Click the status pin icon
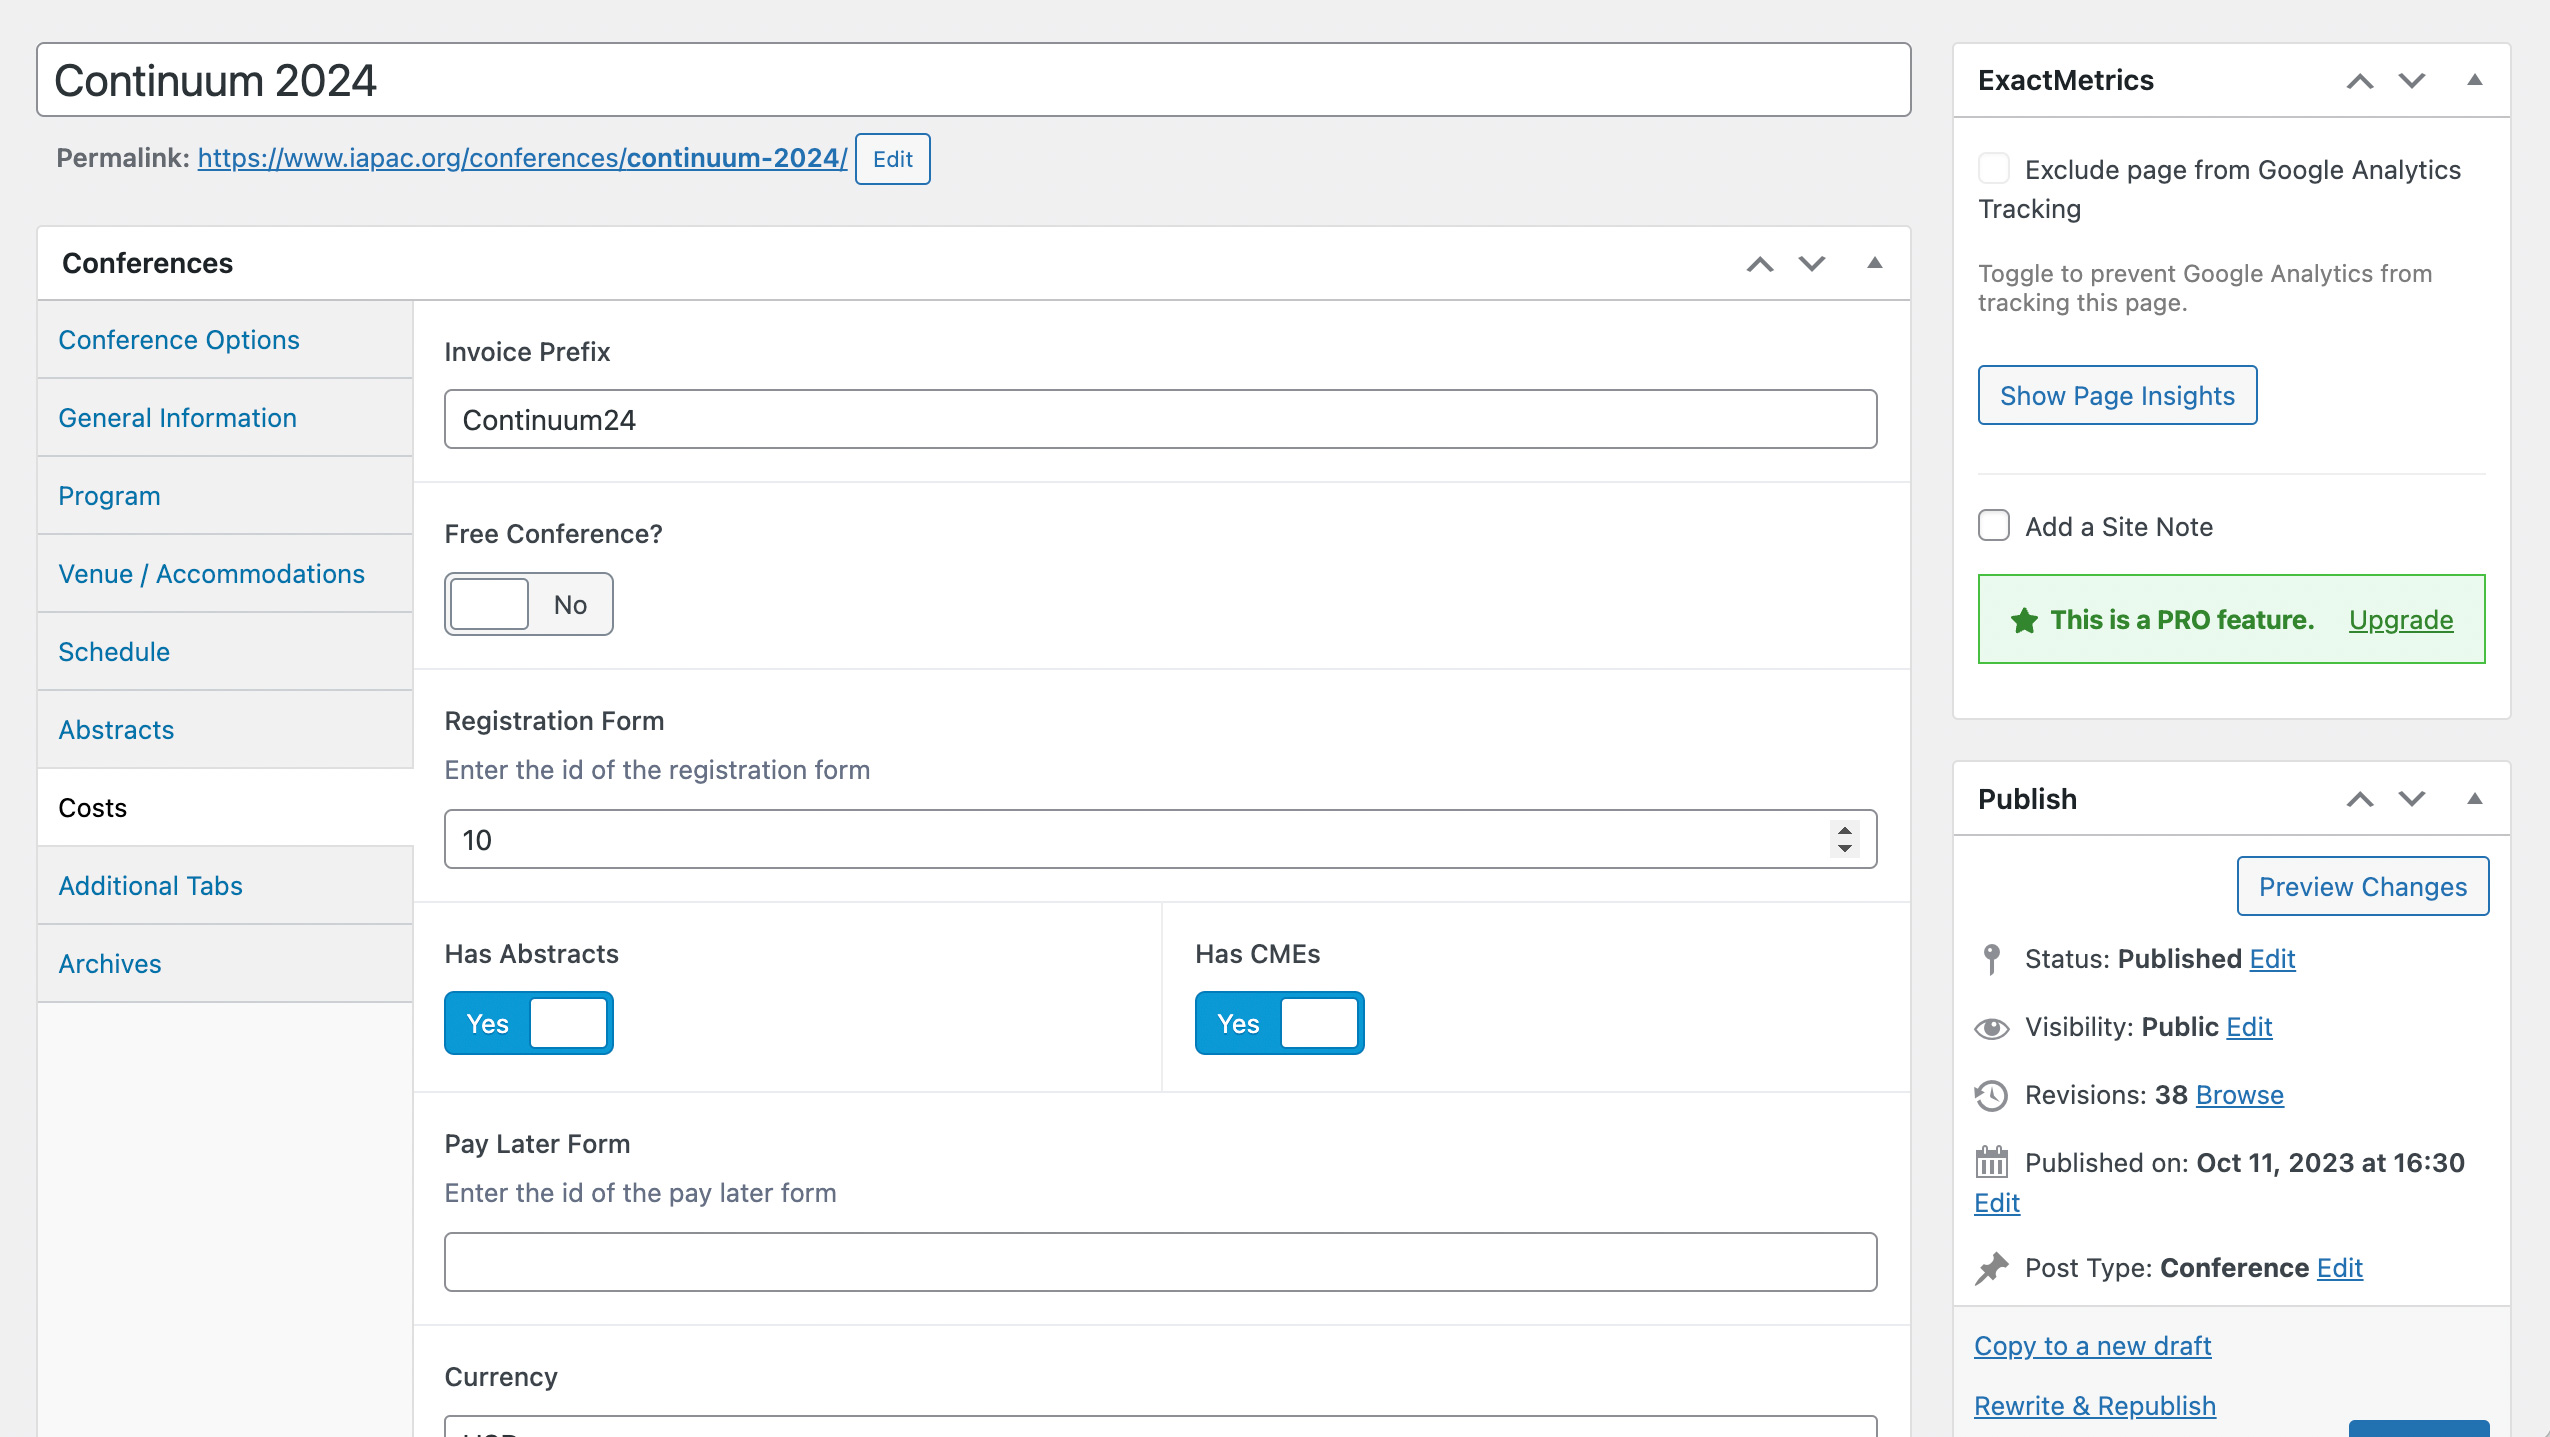 tap(1991, 959)
